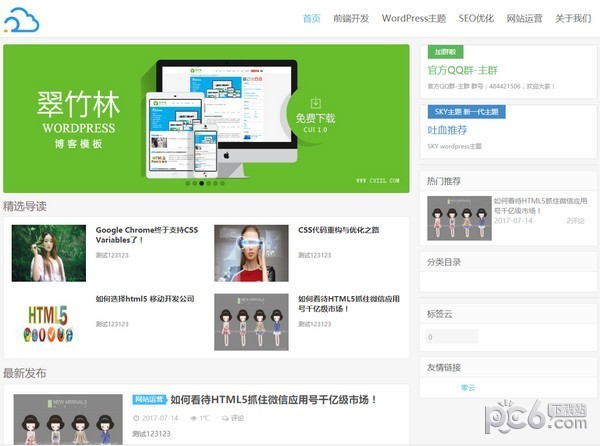This screenshot has width=600, height=446.
Task: Click the 友情链接 widget heading
Action: 444,368
